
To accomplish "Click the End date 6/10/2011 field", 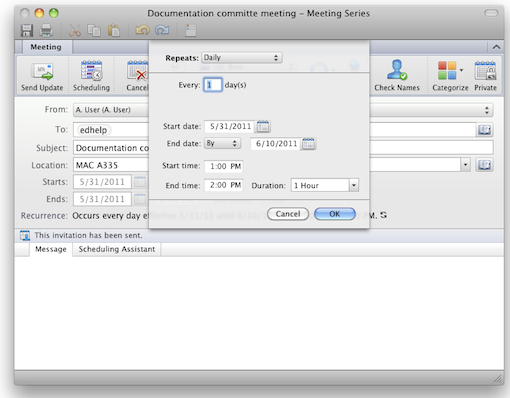I will [x=276, y=144].
